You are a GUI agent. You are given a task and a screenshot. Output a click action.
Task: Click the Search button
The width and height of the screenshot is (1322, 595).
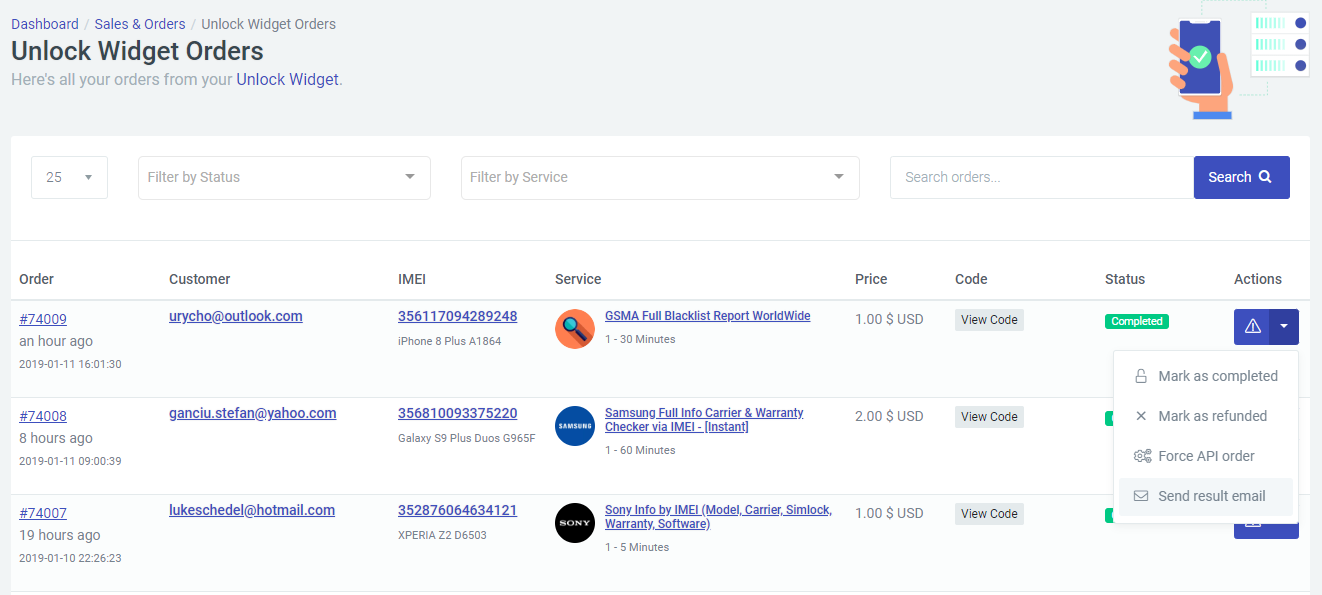tap(1241, 177)
